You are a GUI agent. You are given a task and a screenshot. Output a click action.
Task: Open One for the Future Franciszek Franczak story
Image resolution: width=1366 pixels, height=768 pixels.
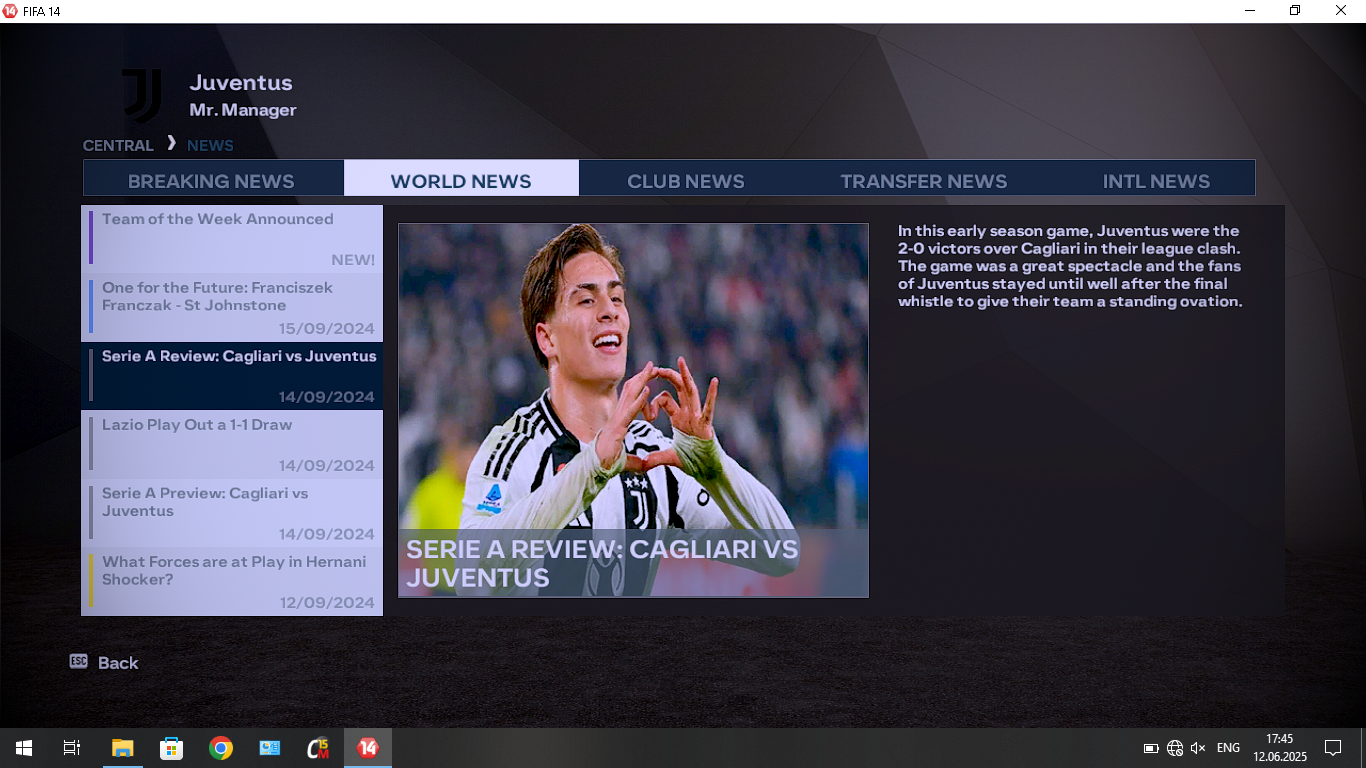coord(232,307)
